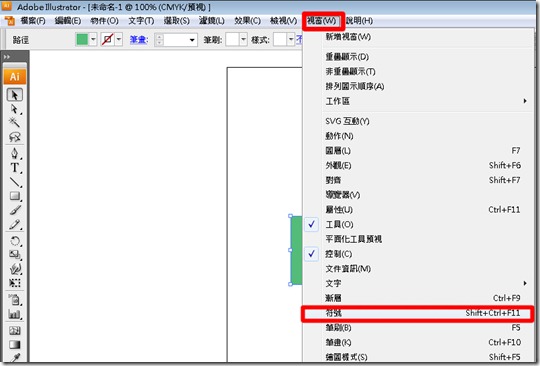This screenshot has height=366, width=540.
Task: Open the 筆刷 brush dropdown arrow
Action: [243, 40]
